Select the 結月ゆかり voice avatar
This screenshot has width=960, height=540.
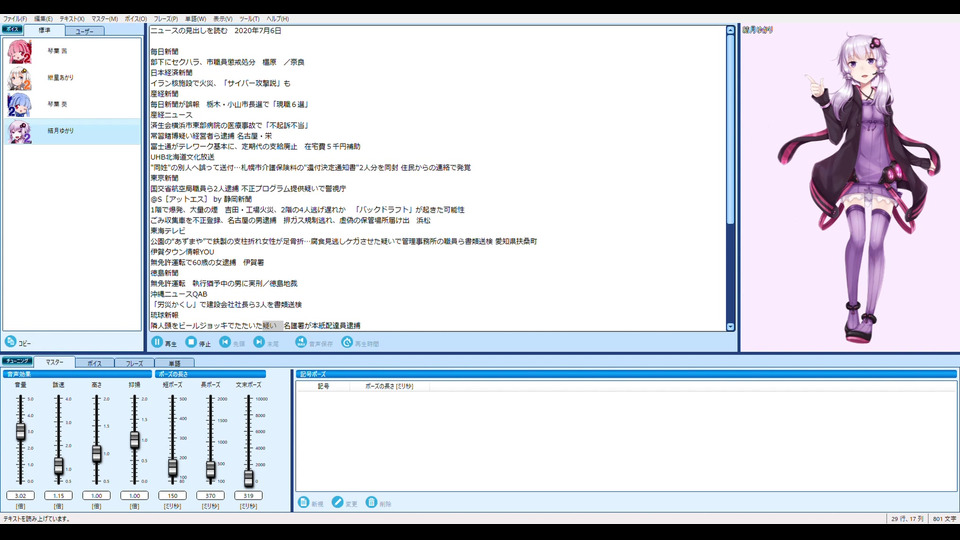tap(19, 132)
